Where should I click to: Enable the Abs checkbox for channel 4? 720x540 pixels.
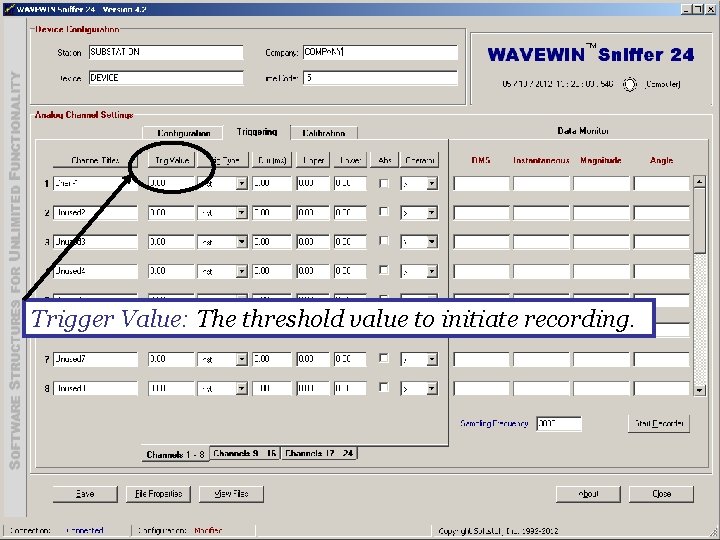click(383, 270)
